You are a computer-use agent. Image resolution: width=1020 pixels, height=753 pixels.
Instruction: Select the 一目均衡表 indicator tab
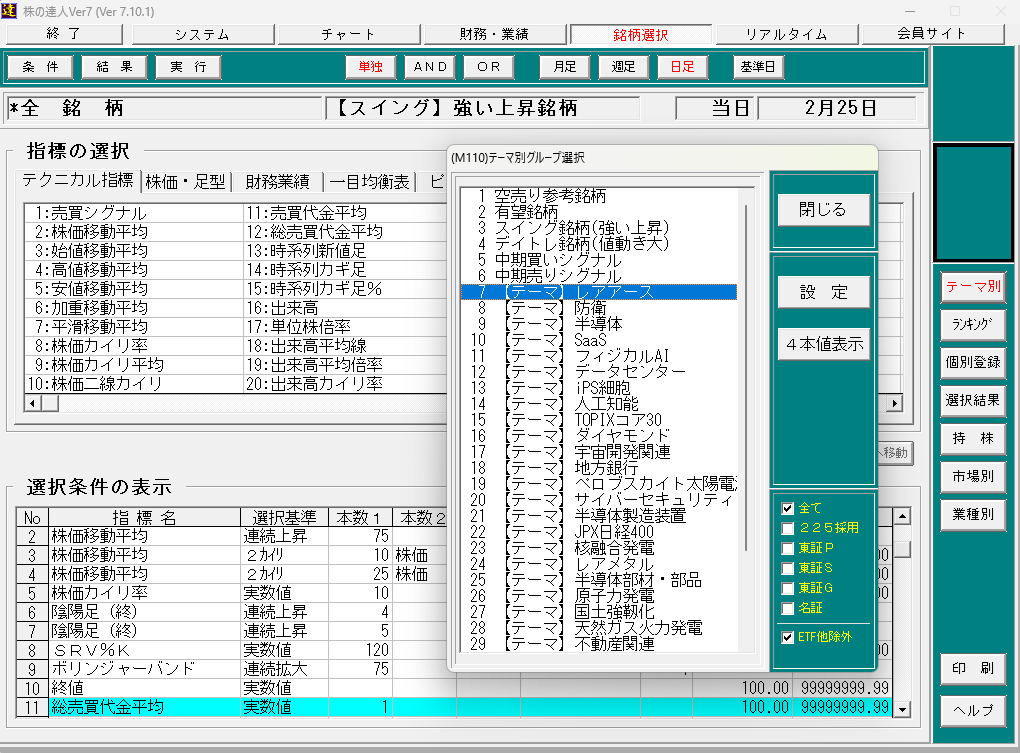tap(369, 181)
